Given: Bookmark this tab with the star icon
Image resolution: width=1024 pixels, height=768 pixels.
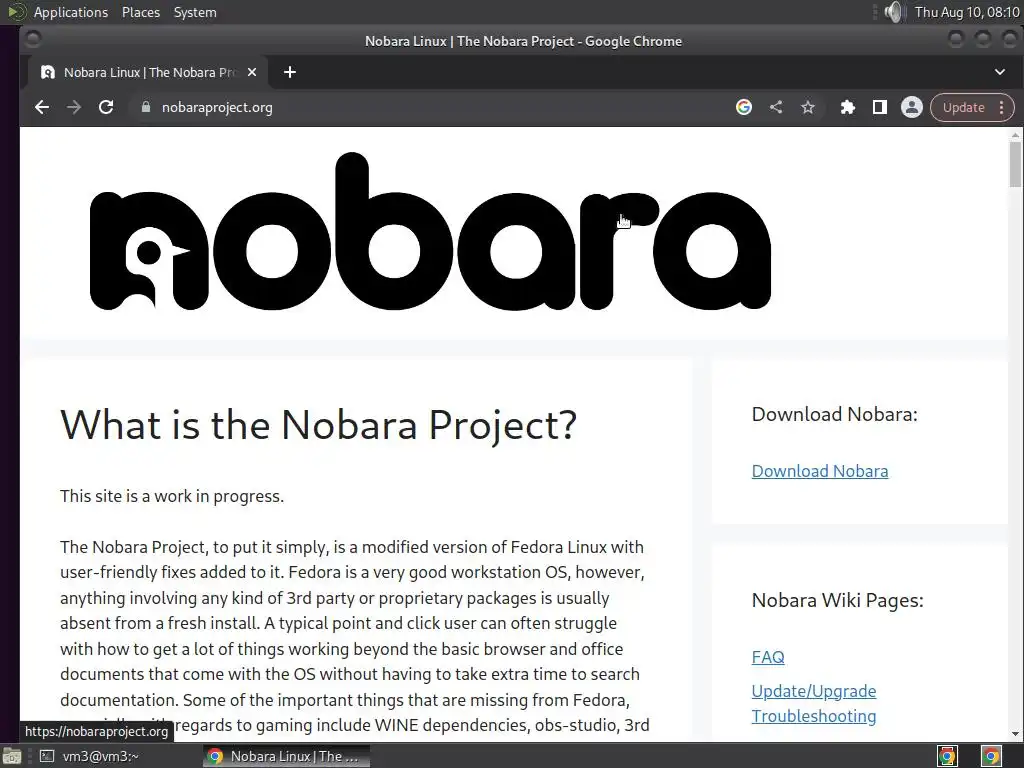Looking at the screenshot, I should click(808, 107).
